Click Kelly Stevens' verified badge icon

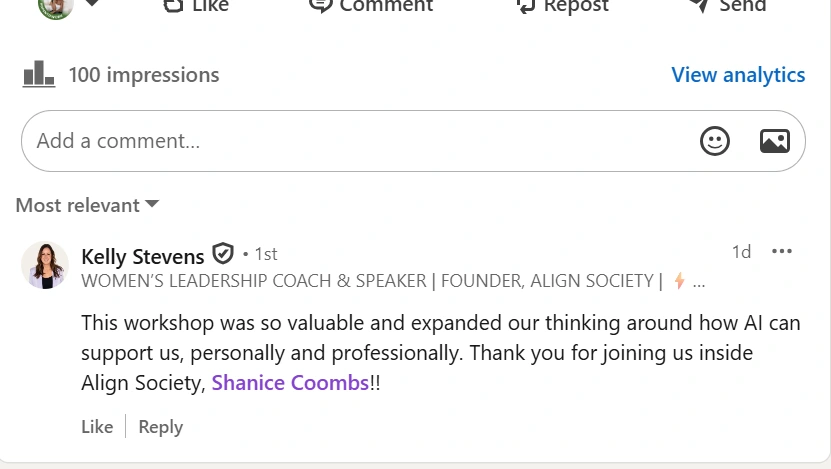pos(223,254)
